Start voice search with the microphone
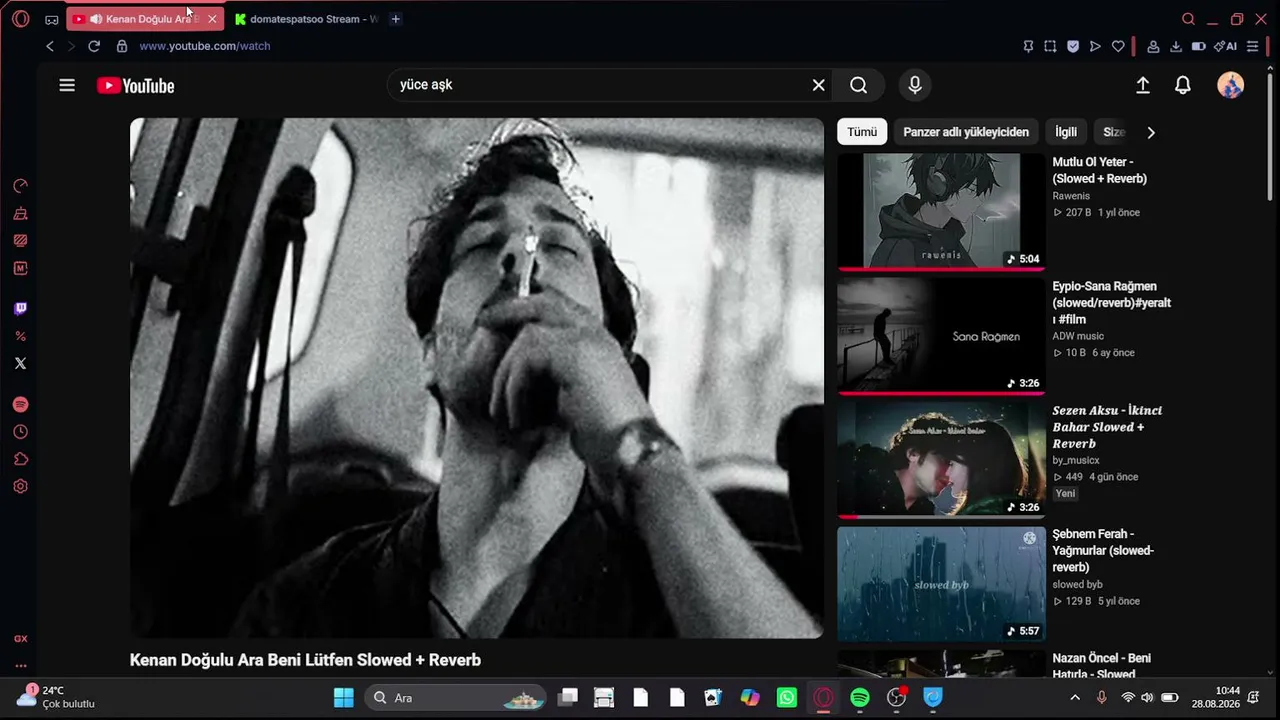 pos(915,85)
